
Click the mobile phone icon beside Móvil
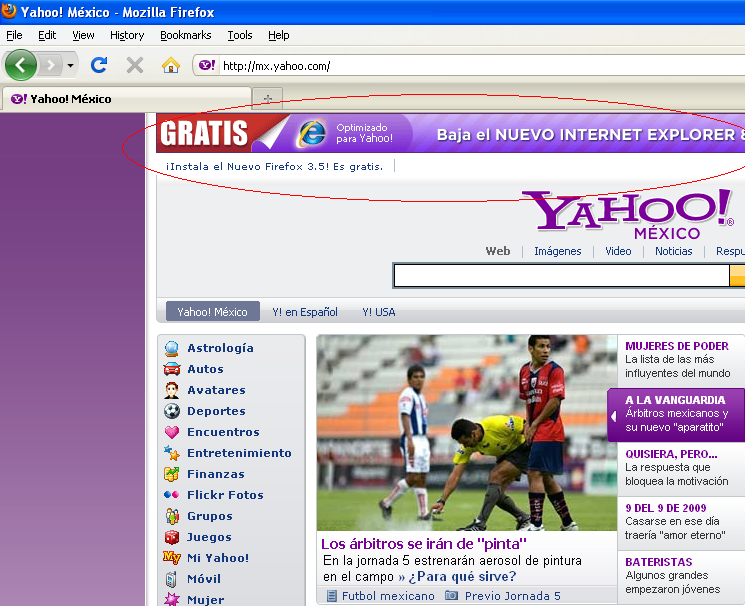[171, 579]
